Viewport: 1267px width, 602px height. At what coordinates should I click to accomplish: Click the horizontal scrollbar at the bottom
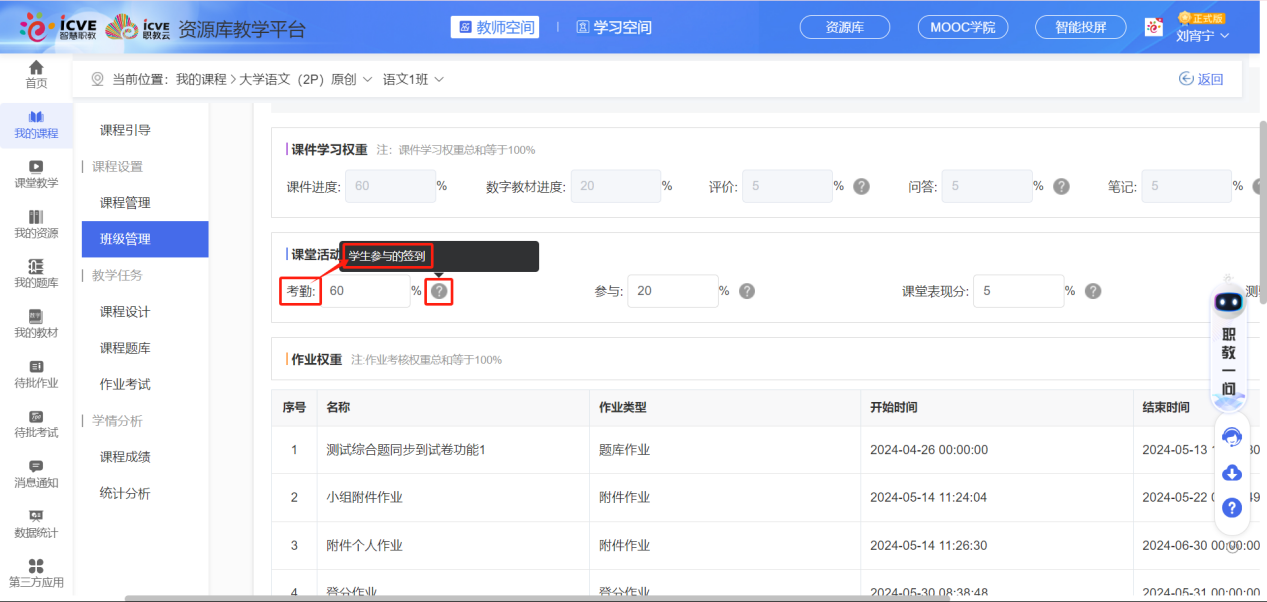(540, 598)
